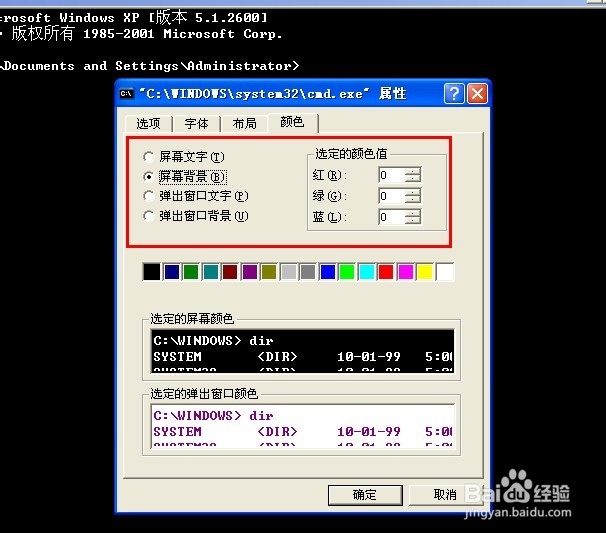606x533 pixels.
Task: Increase the green value with up arrow
Action: click(x=413, y=192)
